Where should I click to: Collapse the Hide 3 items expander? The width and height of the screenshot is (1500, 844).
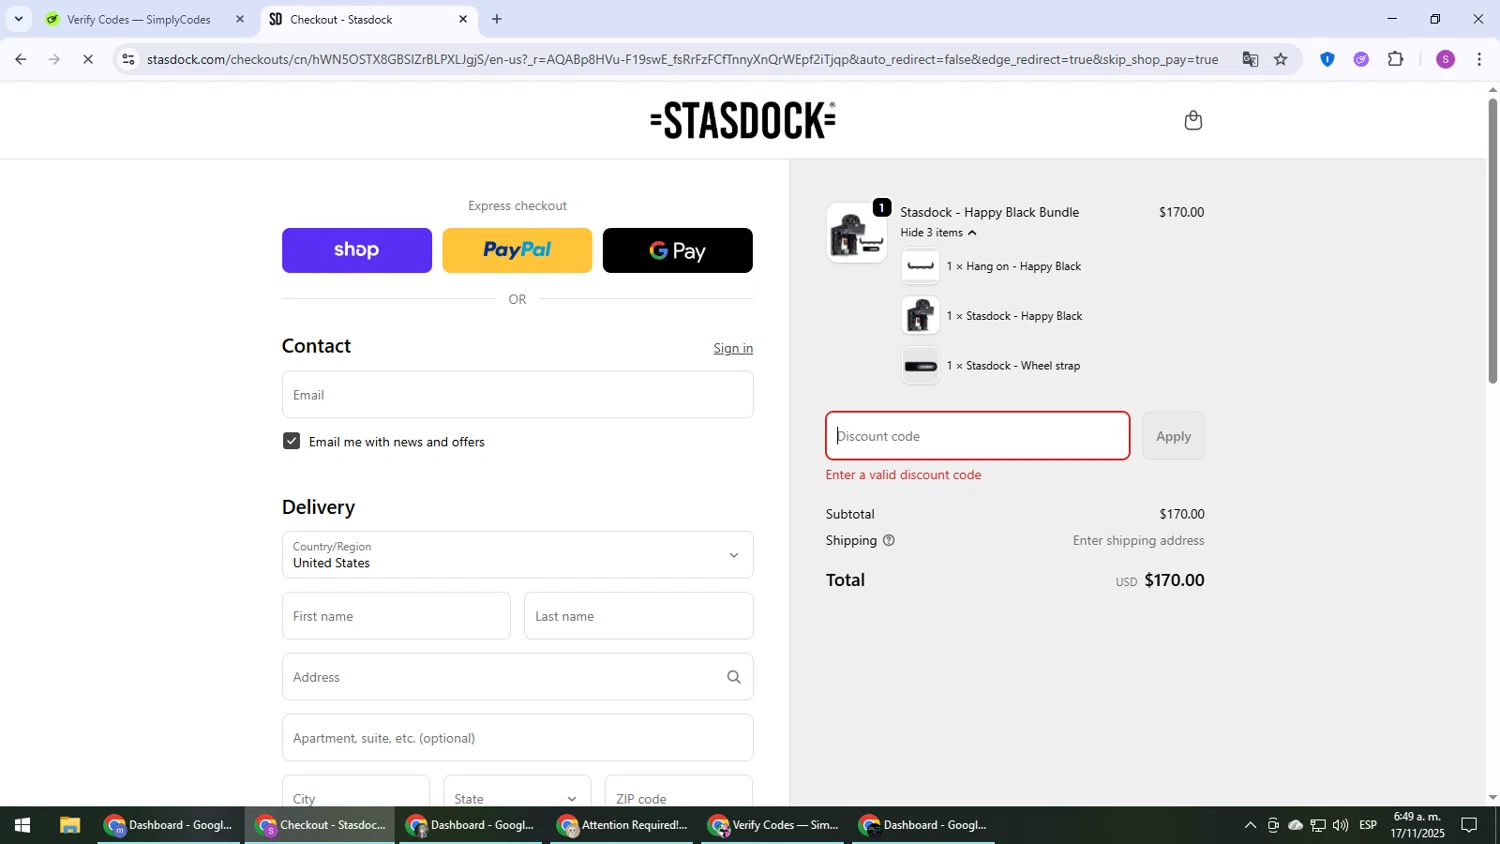click(938, 232)
